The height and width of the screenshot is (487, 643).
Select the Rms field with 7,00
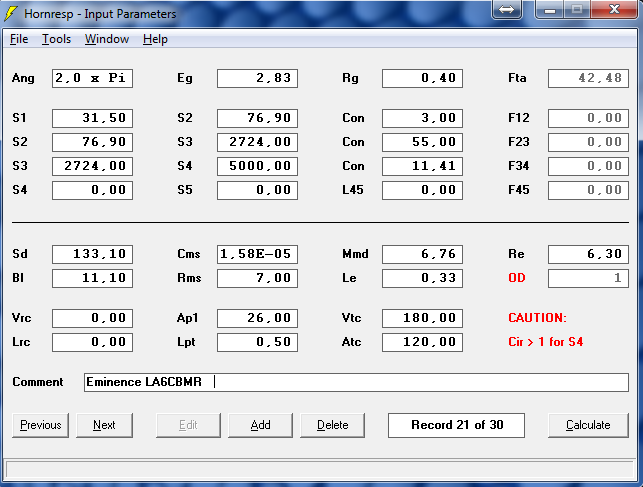click(x=258, y=278)
